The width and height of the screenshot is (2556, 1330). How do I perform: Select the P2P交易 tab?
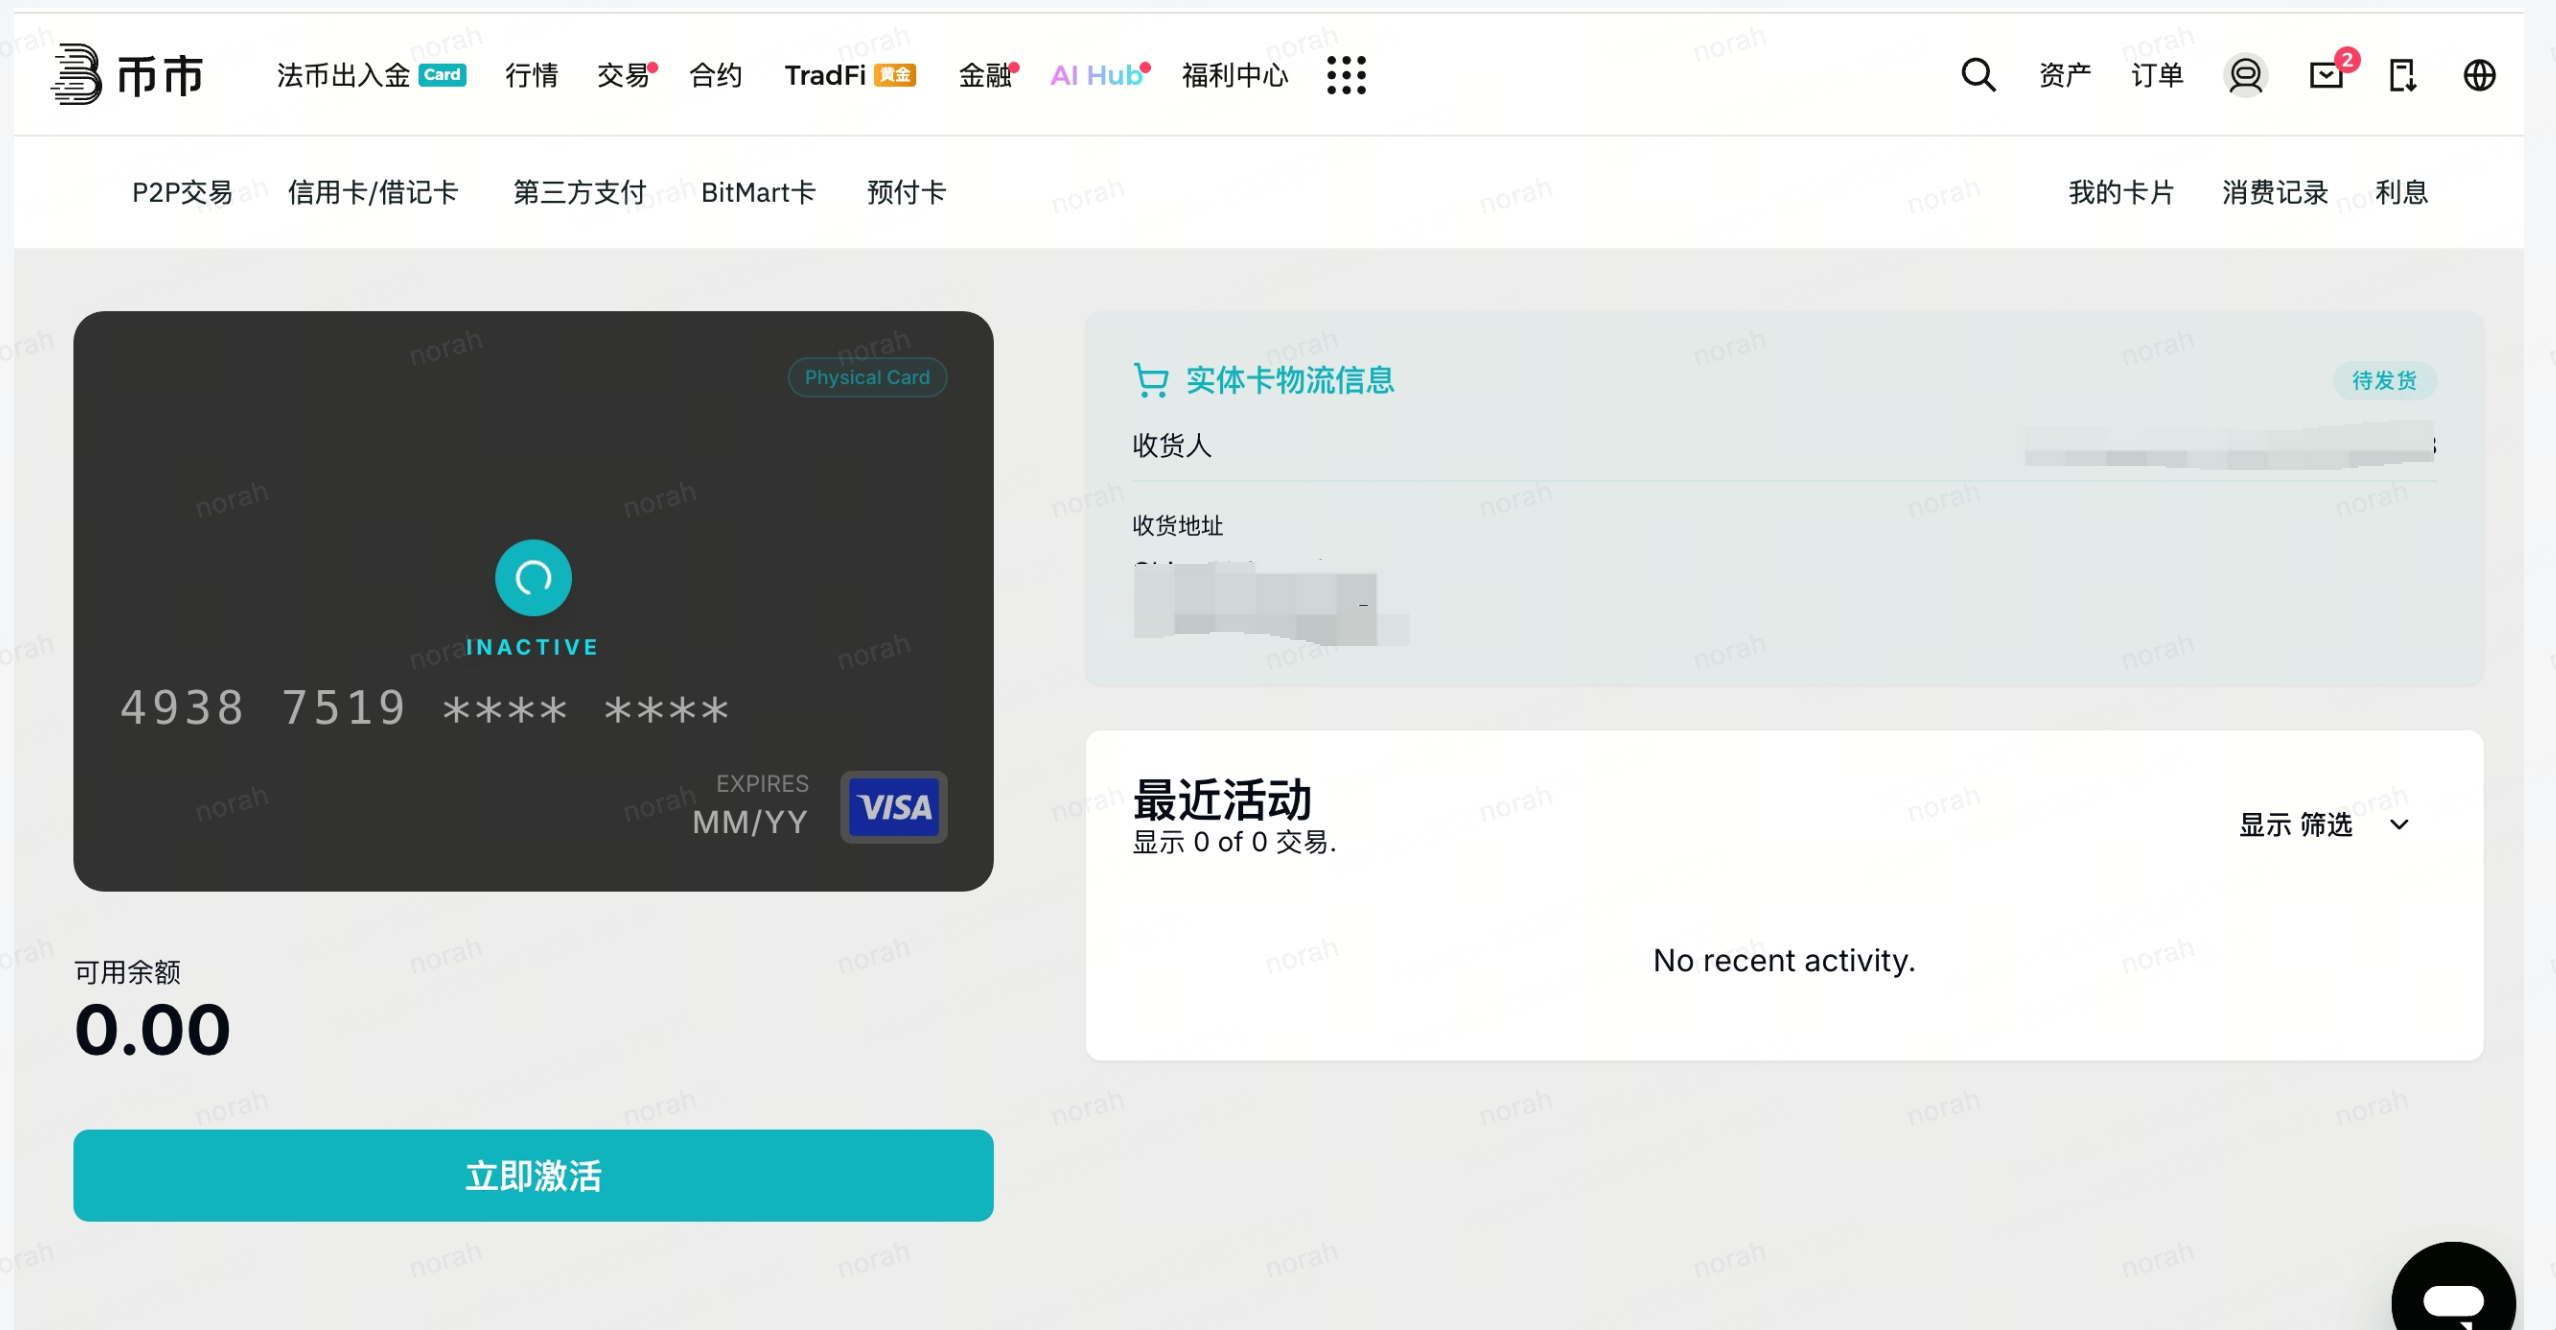(182, 192)
